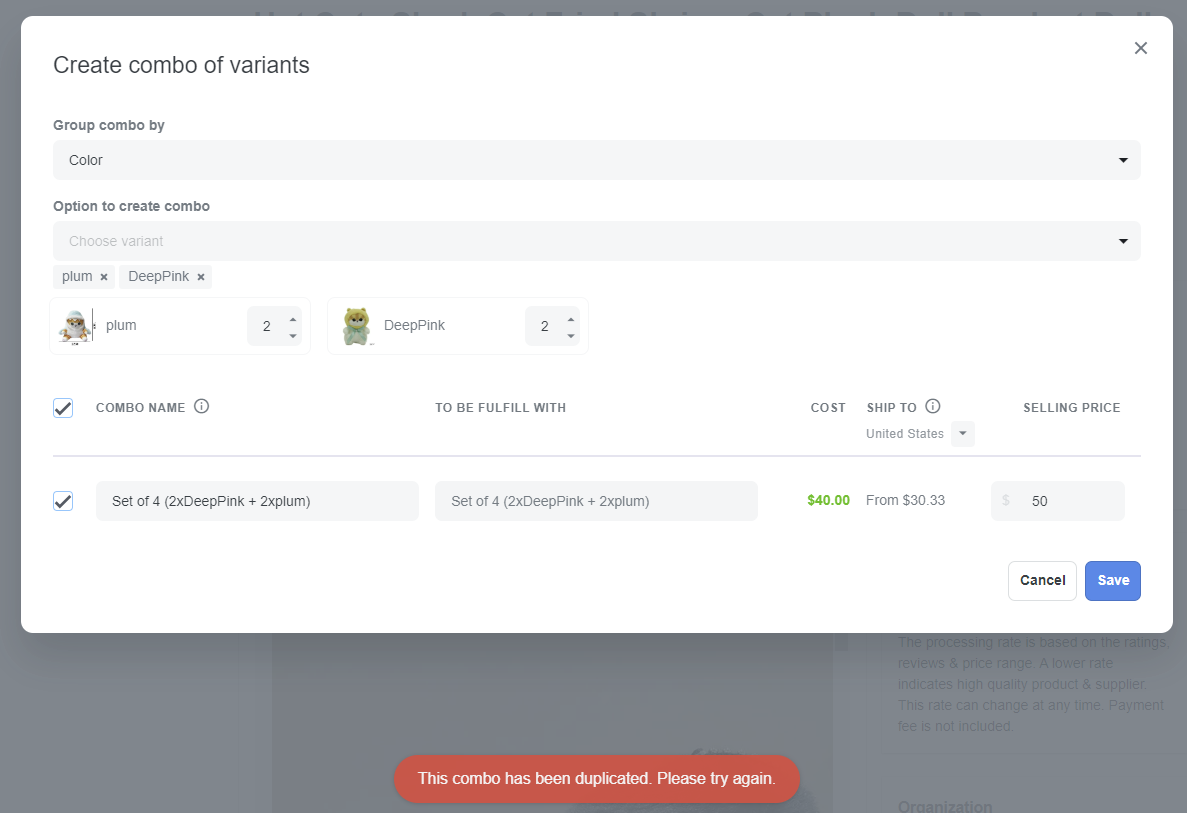Click the info icon beside Combo Name
Screen dimensions: 1187x813
pyautogui.click(x=201, y=406)
